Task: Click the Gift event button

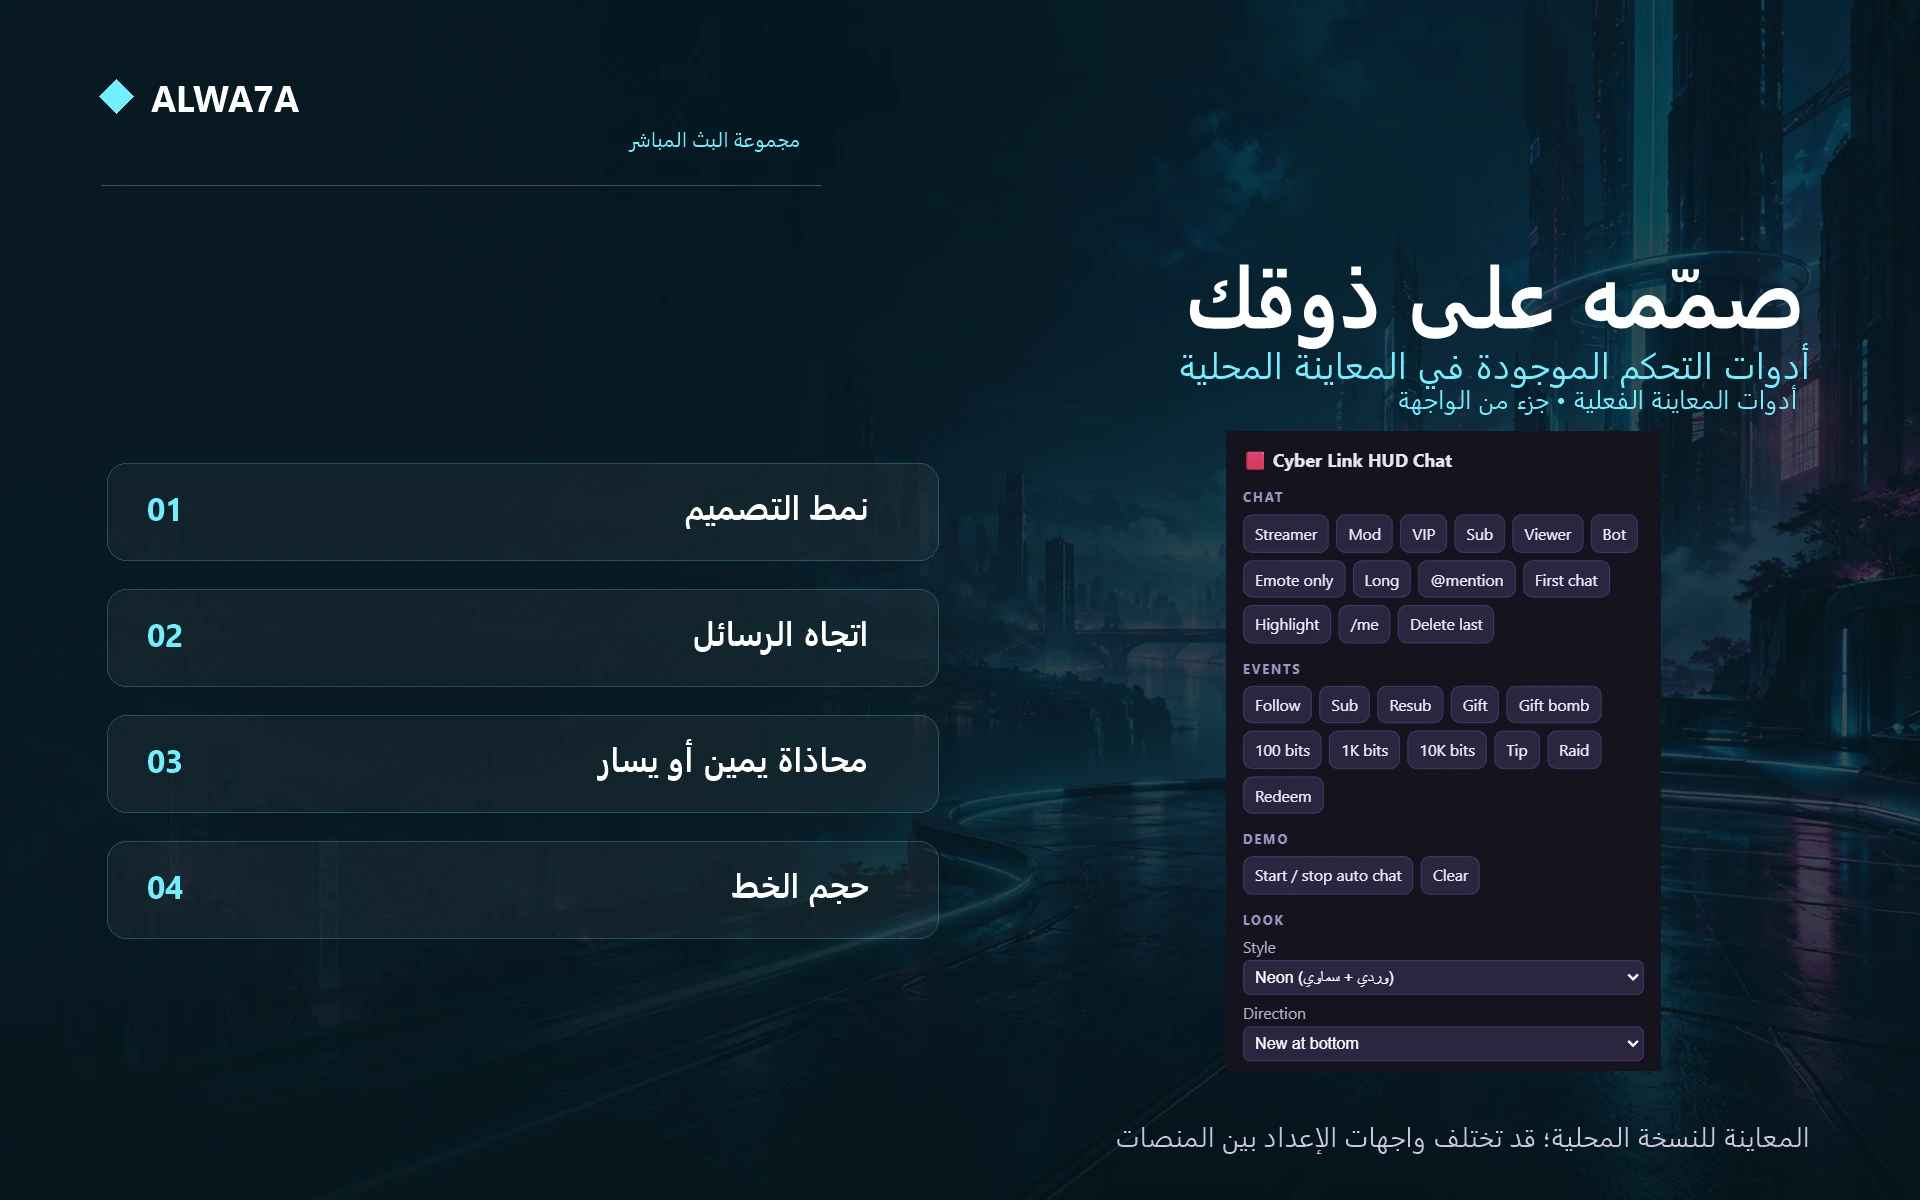Action: click(1475, 705)
